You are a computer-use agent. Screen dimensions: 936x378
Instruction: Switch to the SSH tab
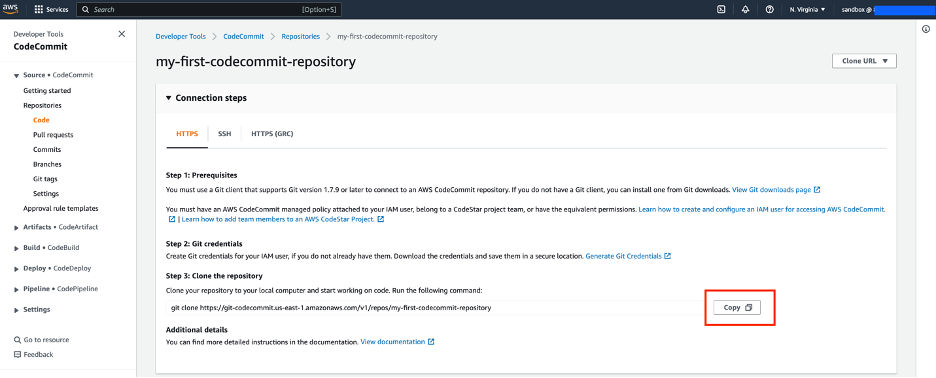pyautogui.click(x=224, y=134)
